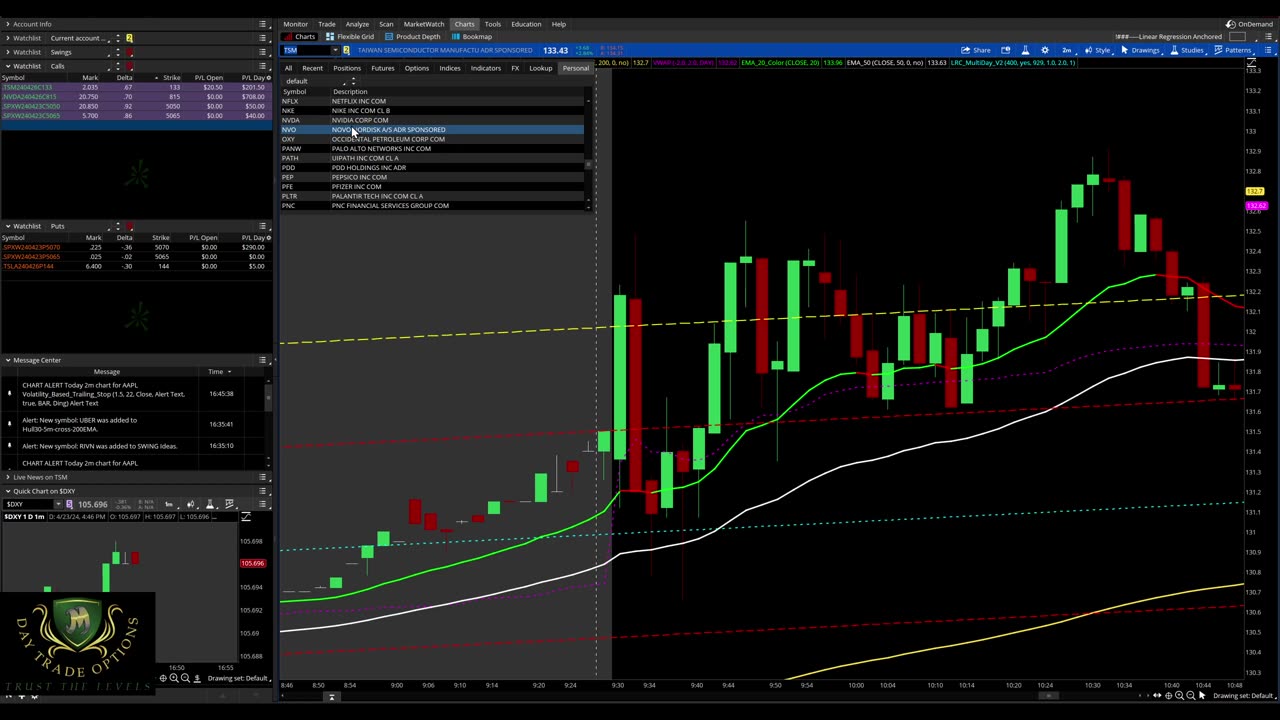Open the Puts watchlist panel menu icon
Viewport: 1280px width, 720px height.
263,226
